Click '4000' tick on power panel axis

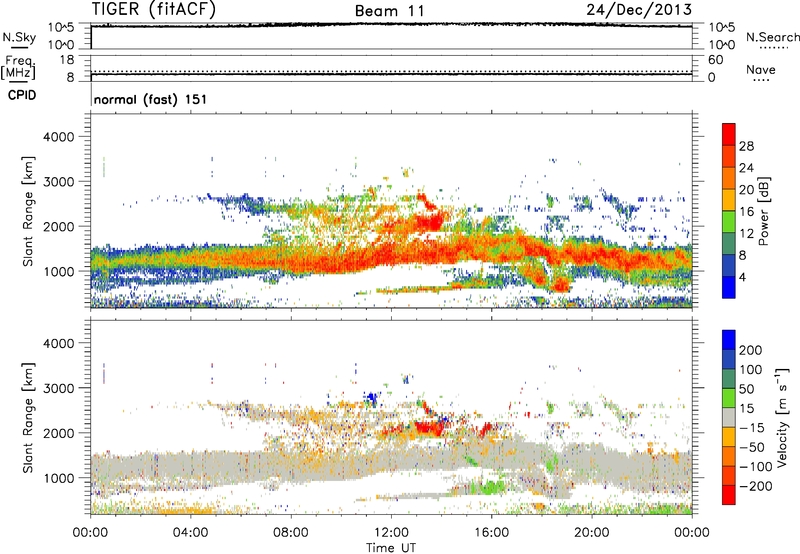point(59,137)
